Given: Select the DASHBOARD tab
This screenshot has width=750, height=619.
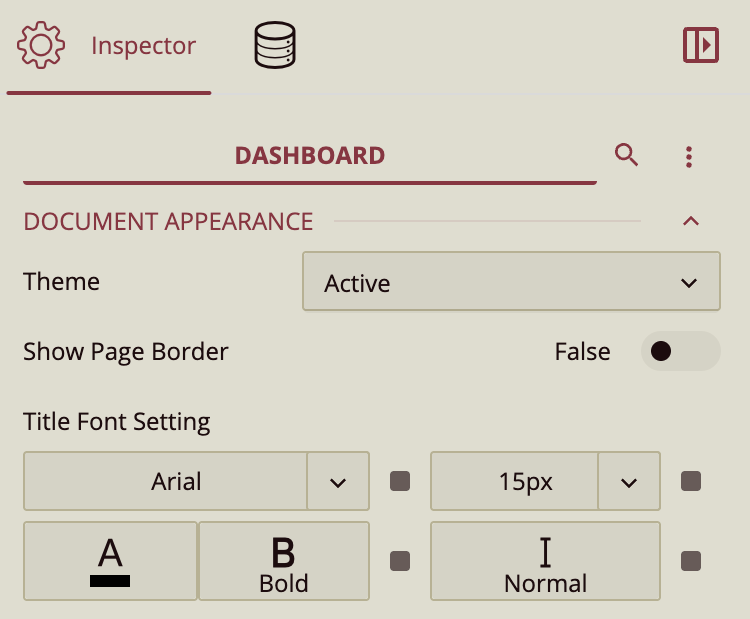Looking at the screenshot, I should (x=310, y=156).
